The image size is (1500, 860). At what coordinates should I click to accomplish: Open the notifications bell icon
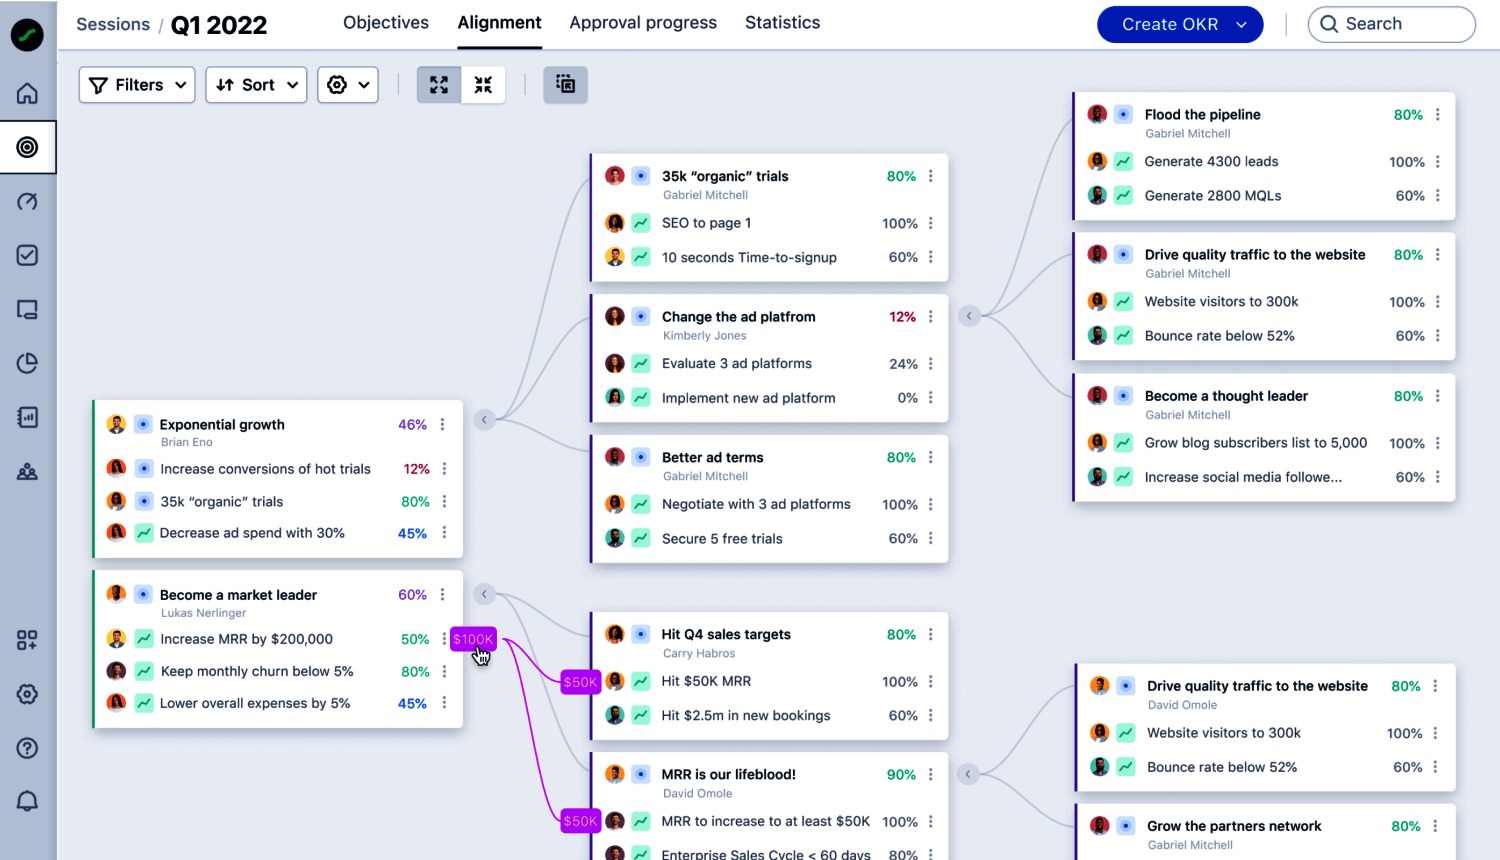27,800
